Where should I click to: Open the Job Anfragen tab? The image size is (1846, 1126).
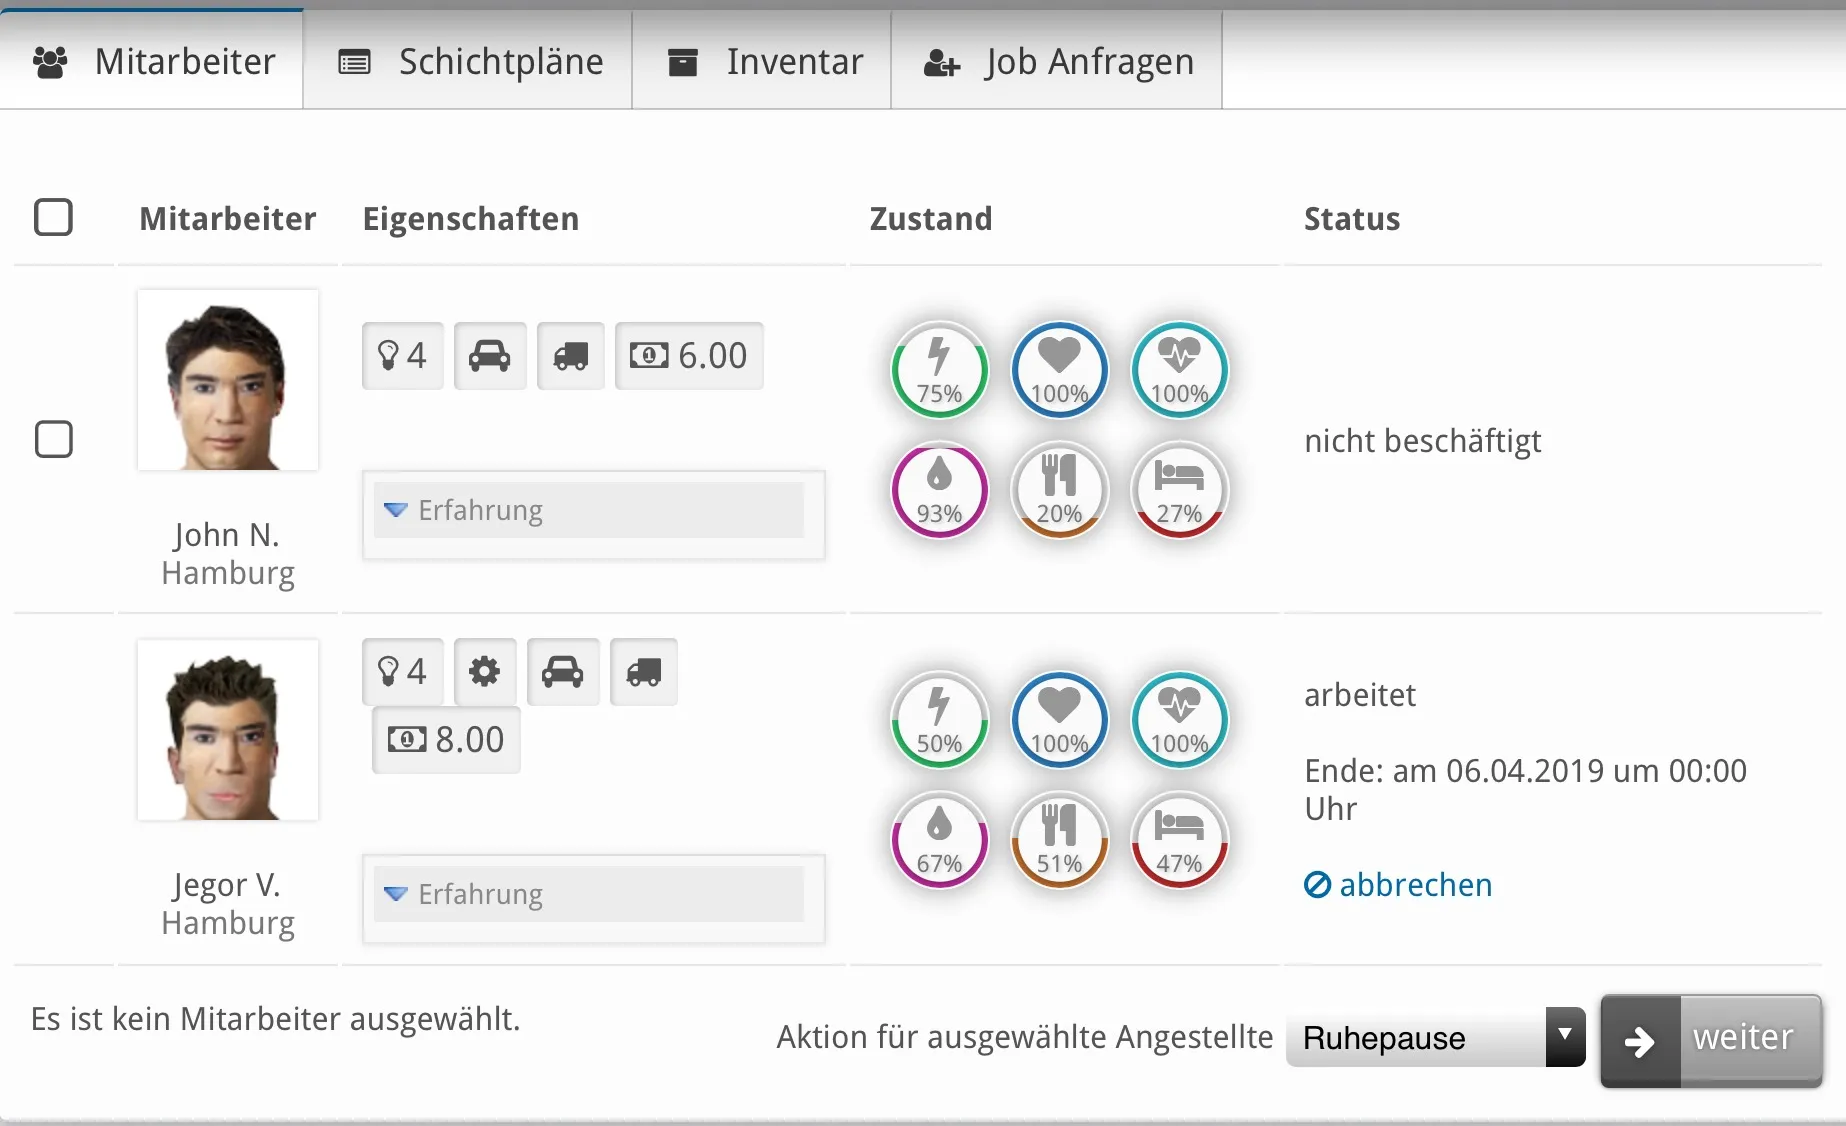(x=1057, y=62)
